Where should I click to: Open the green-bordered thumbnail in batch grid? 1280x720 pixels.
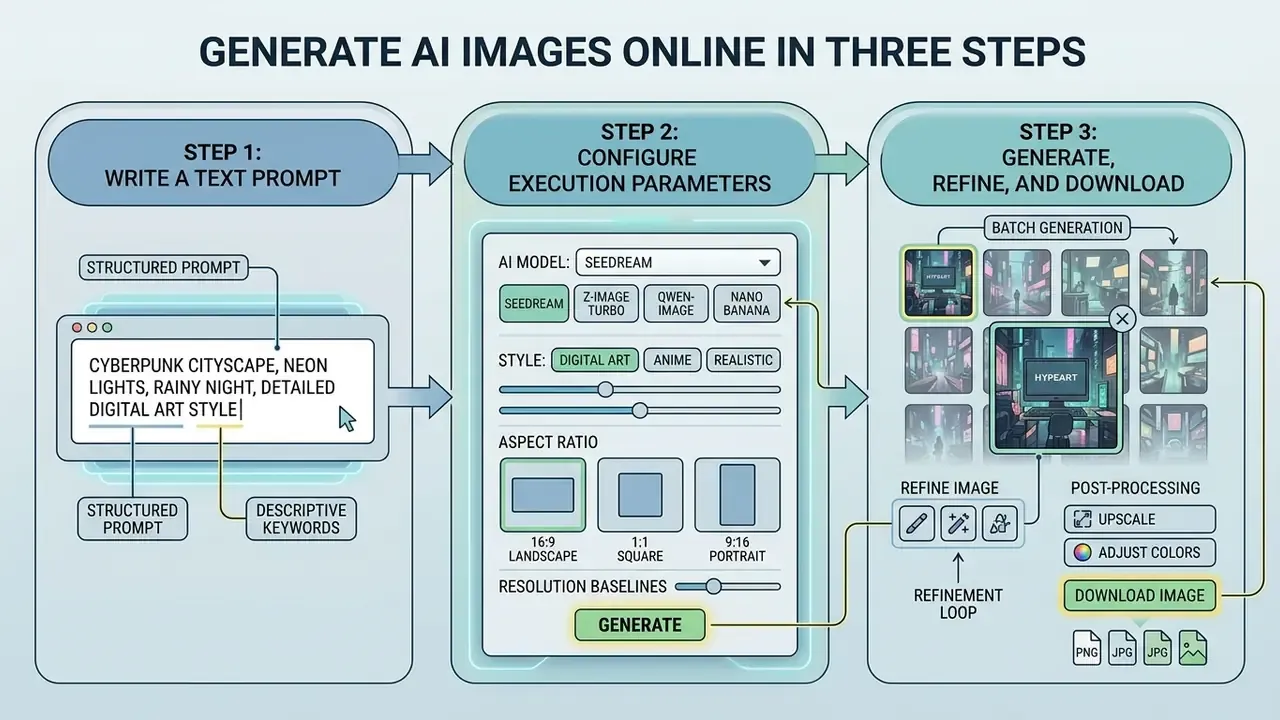pyautogui.click(x=937, y=283)
